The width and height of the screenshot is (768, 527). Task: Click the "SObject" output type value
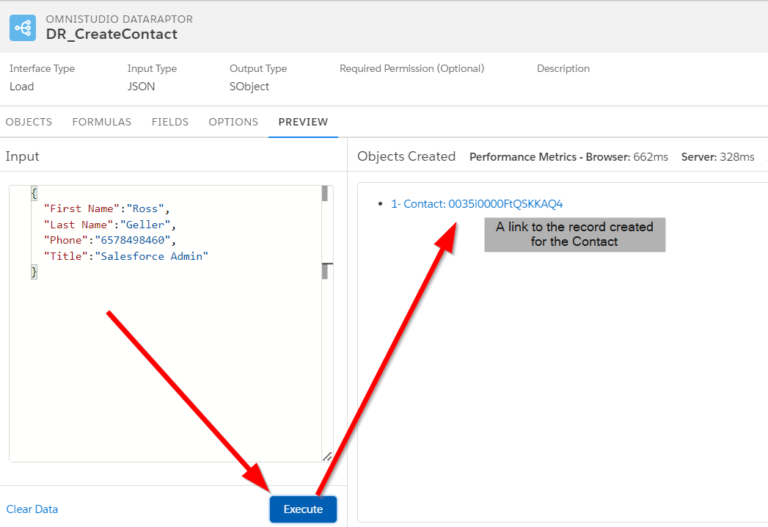coord(249,87)
